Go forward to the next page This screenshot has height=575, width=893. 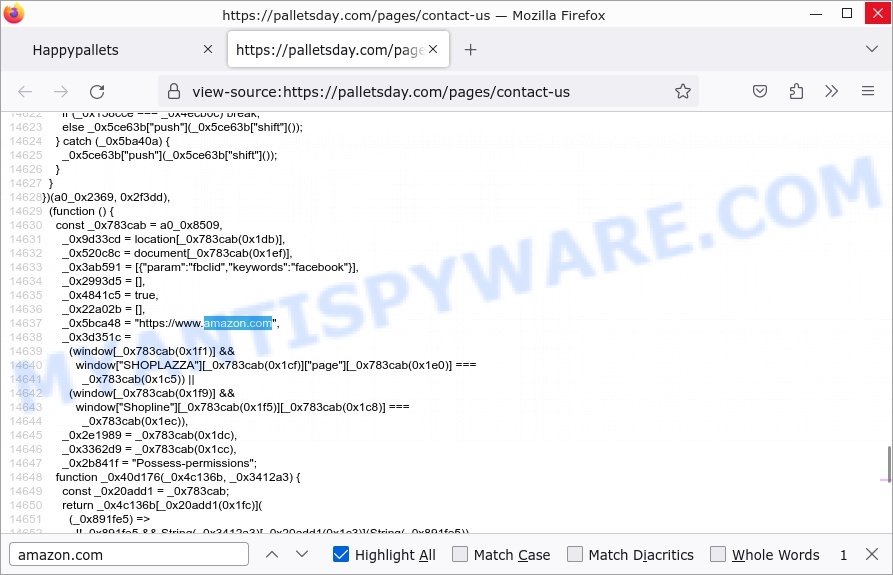tap(61, 92)
